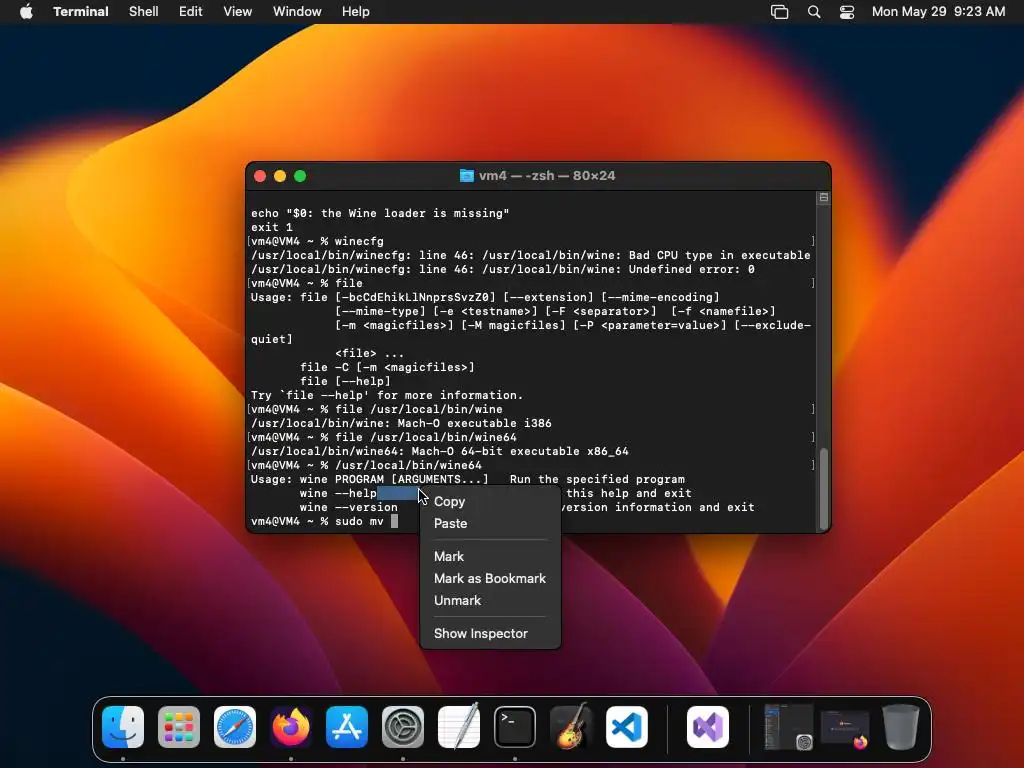1024x768 pixels.
Task: Click the "Undefined error: 0" line
Action: point(503,269)
